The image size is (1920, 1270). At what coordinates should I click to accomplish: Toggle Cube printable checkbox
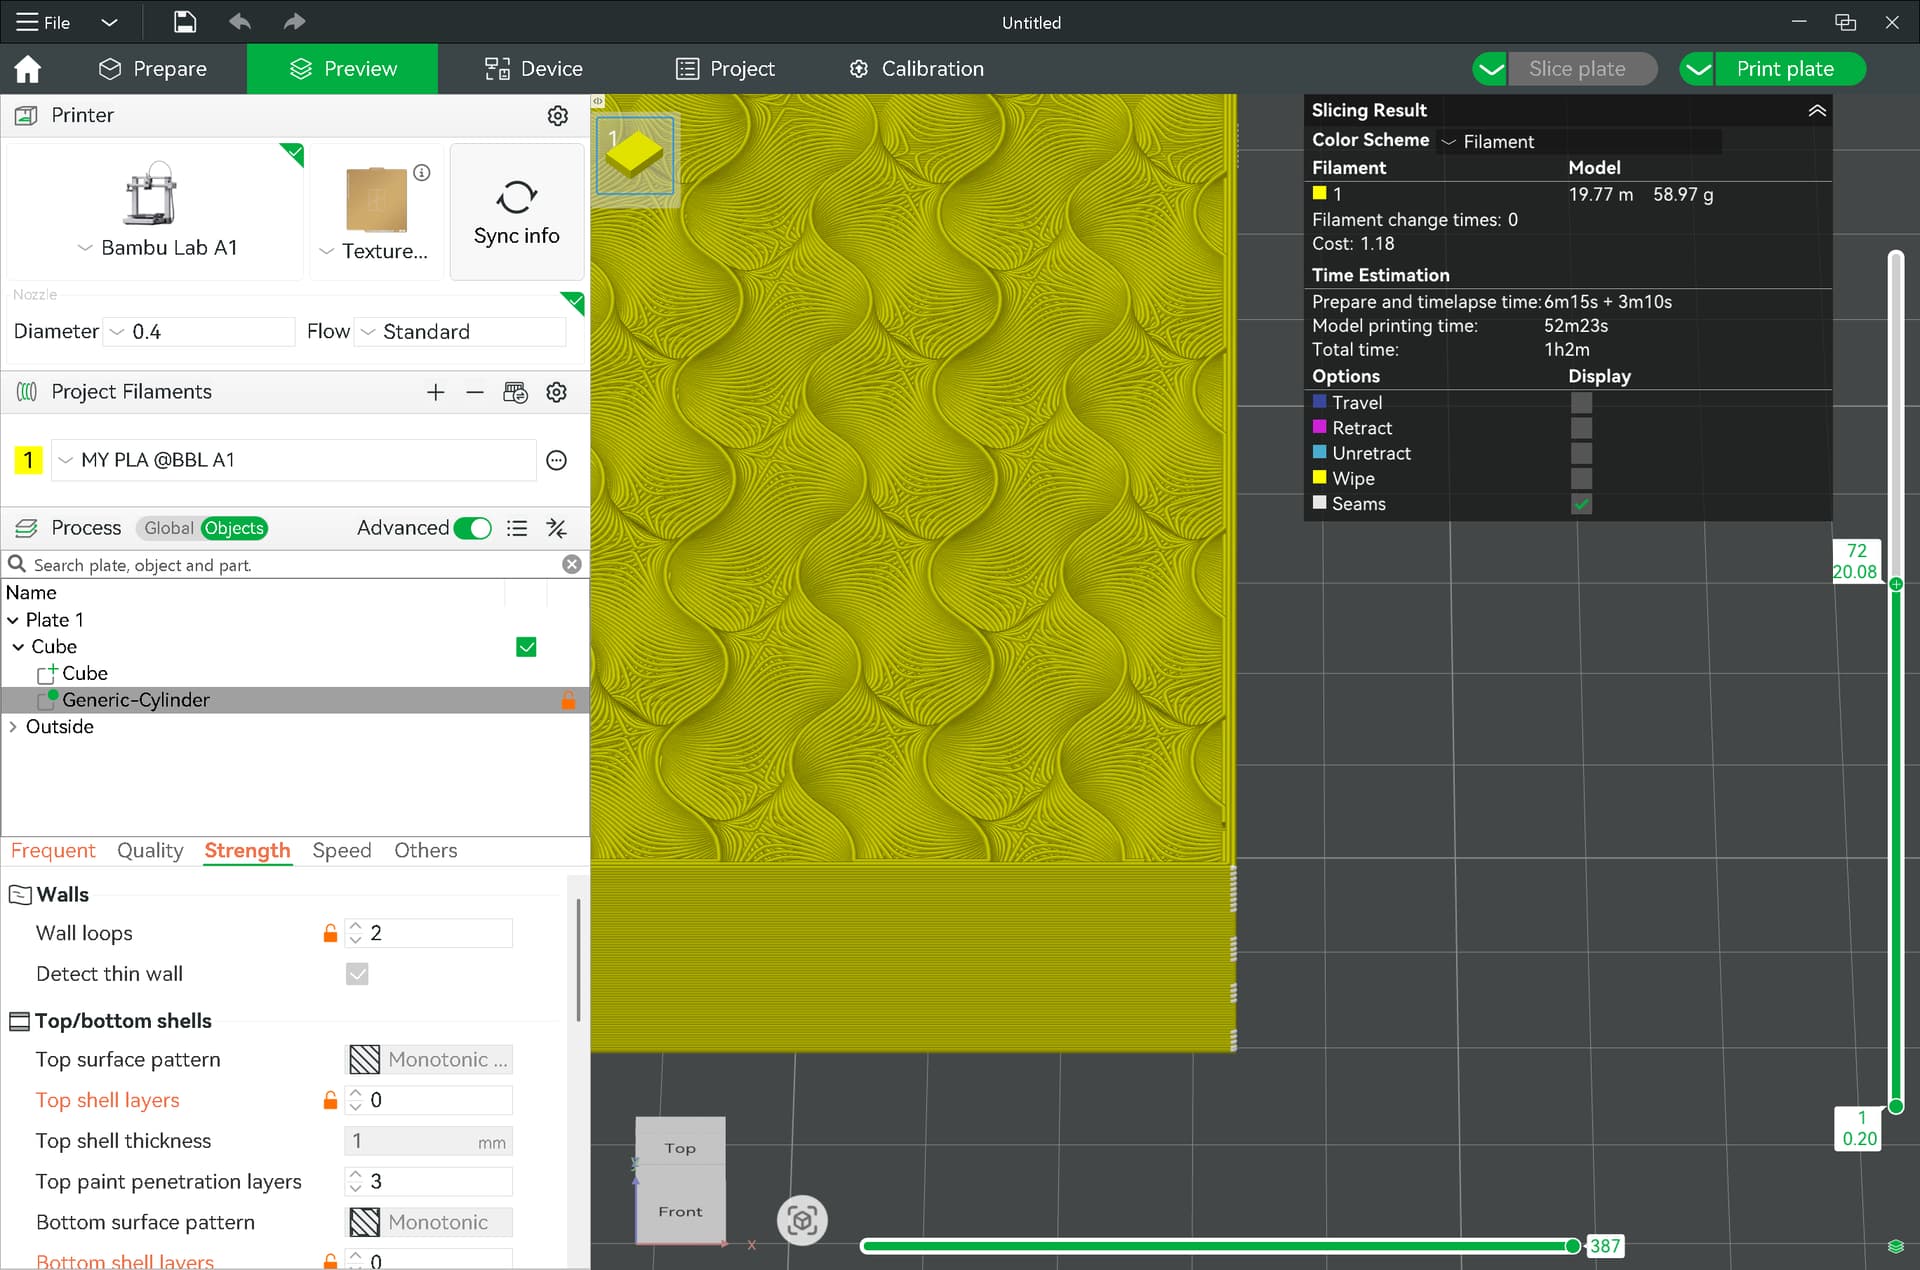527,647
